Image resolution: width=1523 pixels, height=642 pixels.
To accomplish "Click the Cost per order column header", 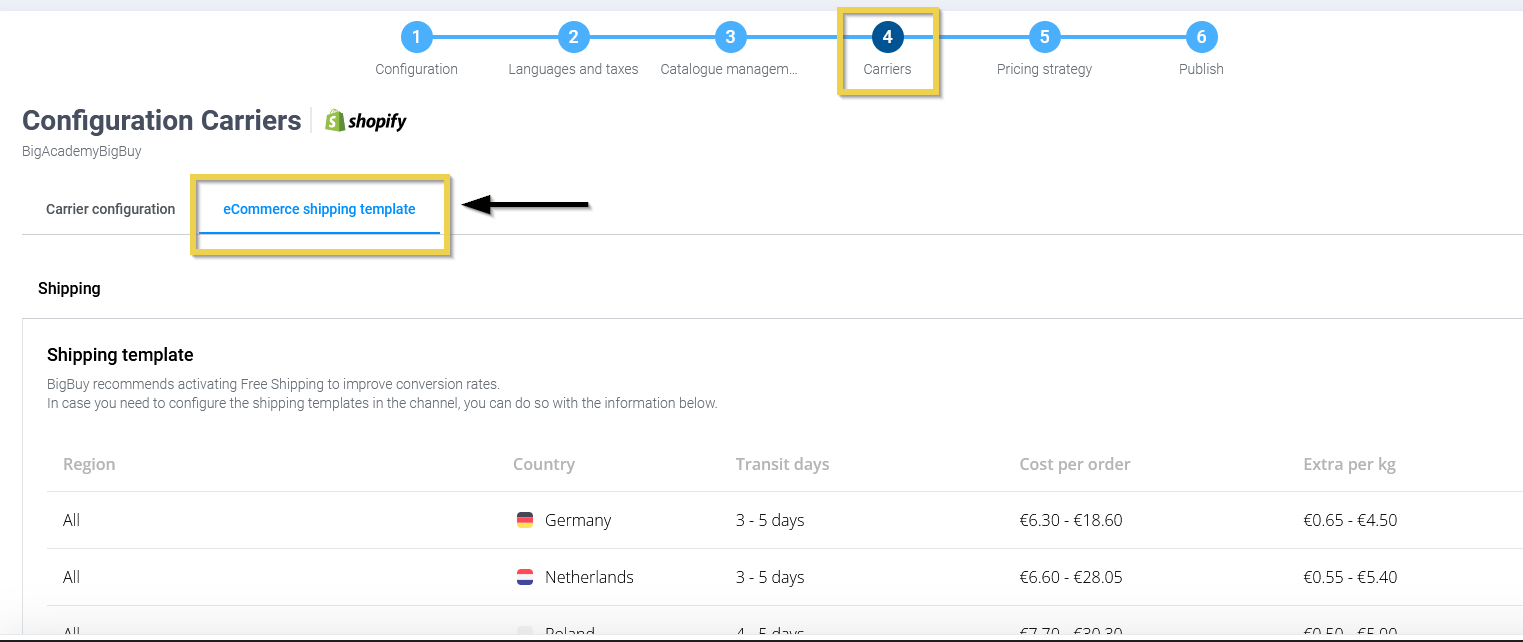I will (x=1074, y=464).
